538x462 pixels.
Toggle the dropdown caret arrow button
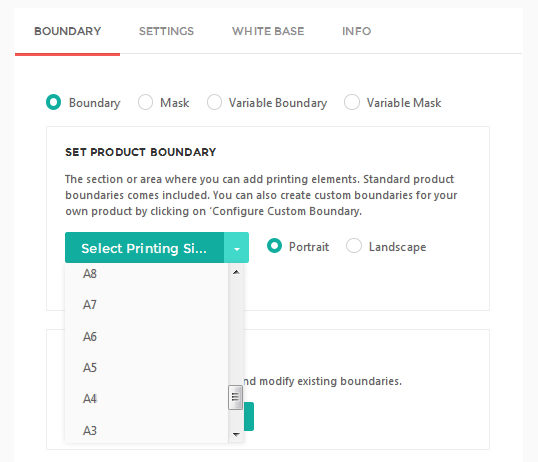(236, 247)
